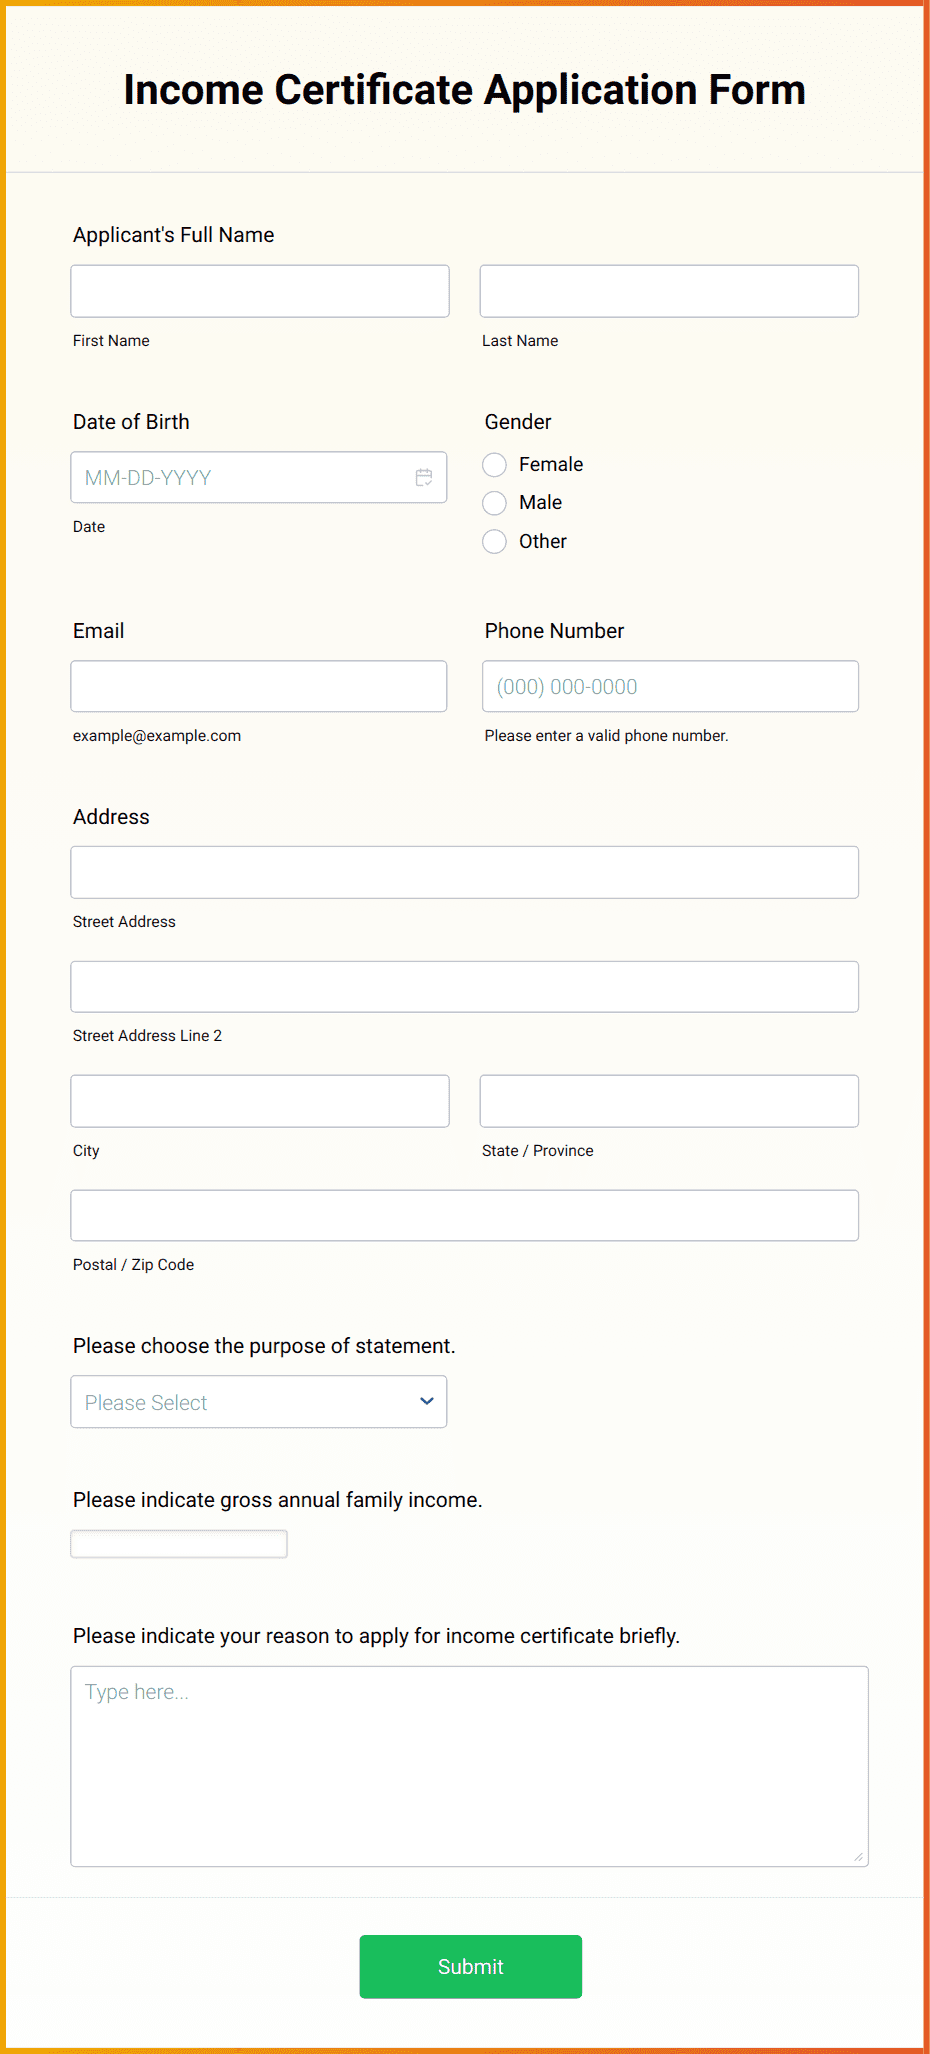Choose the Other gender option
Image resolution: width=930 pixels, height=2054 pixels.
(x=494, y=541)
